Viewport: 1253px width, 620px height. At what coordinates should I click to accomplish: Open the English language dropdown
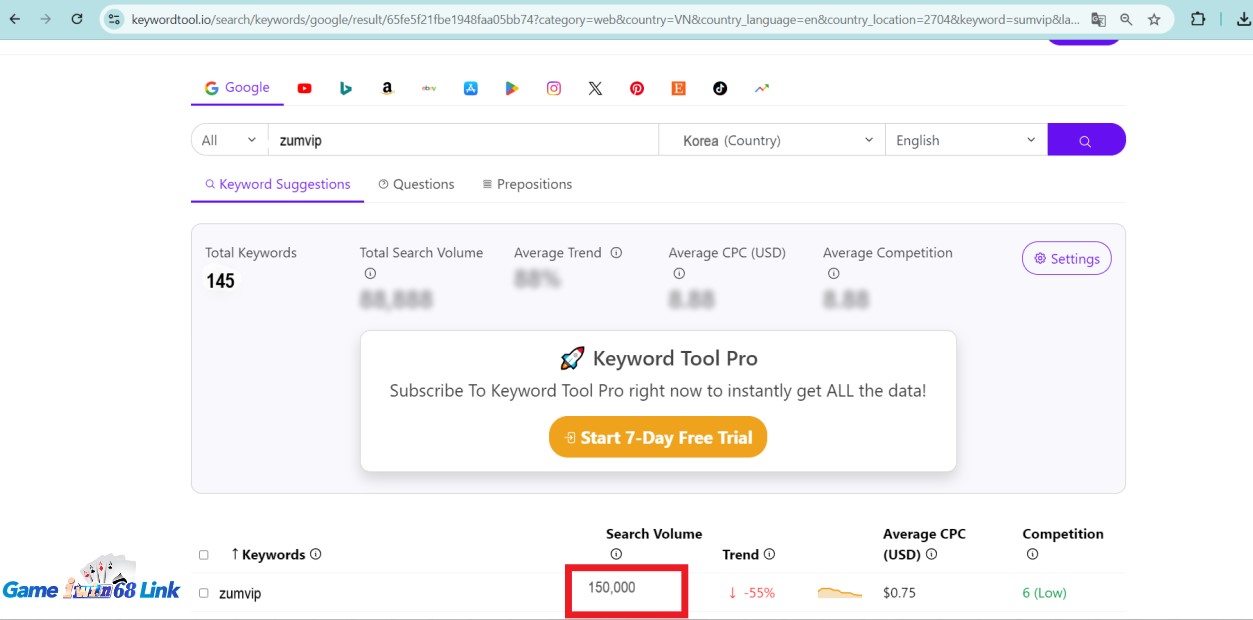963,140
